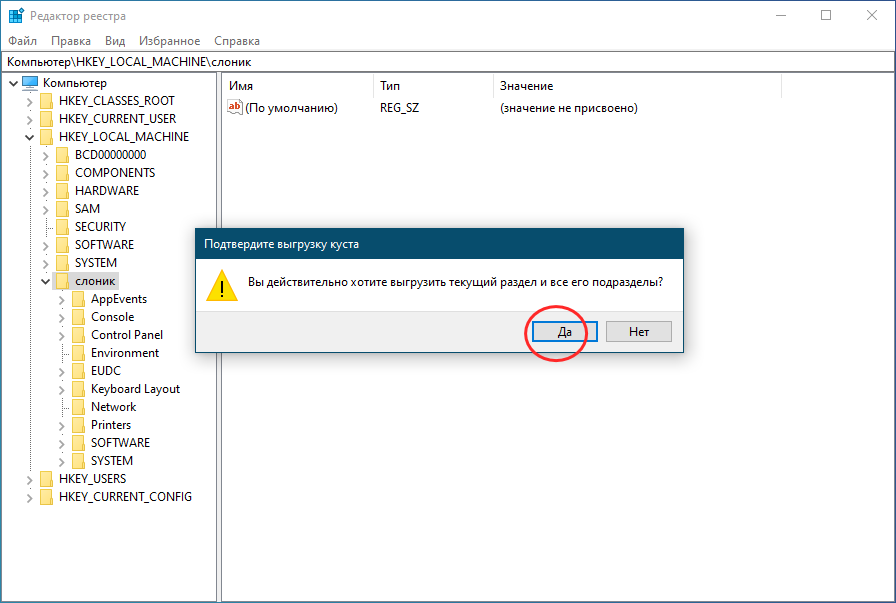Expand the AppEvents subkey
896x603 pixels.
(x=62, y=299)
